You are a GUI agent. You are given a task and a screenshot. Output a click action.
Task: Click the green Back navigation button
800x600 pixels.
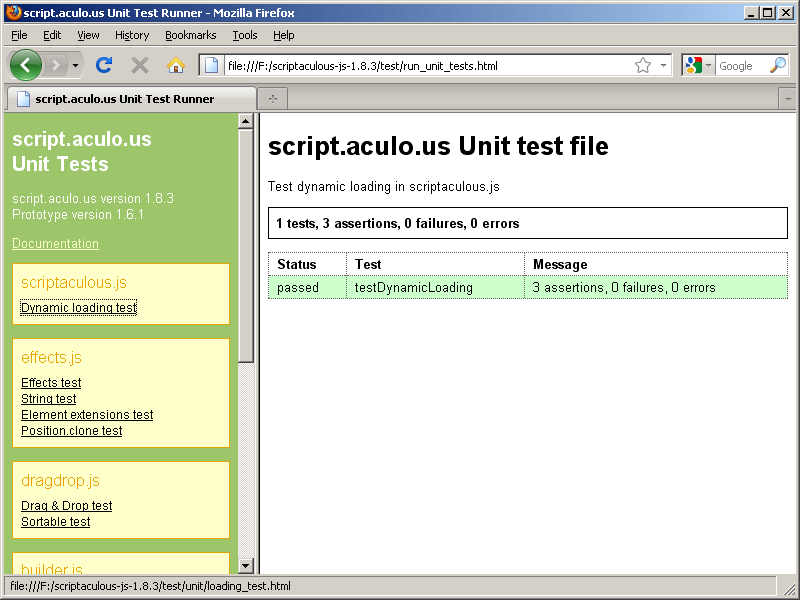(26, 65)
